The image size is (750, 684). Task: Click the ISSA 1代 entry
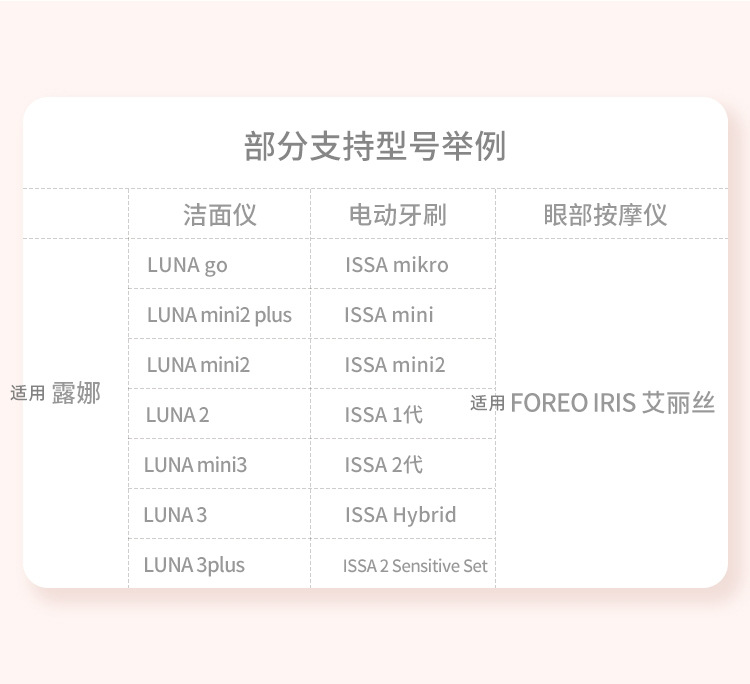pos(384,414)
